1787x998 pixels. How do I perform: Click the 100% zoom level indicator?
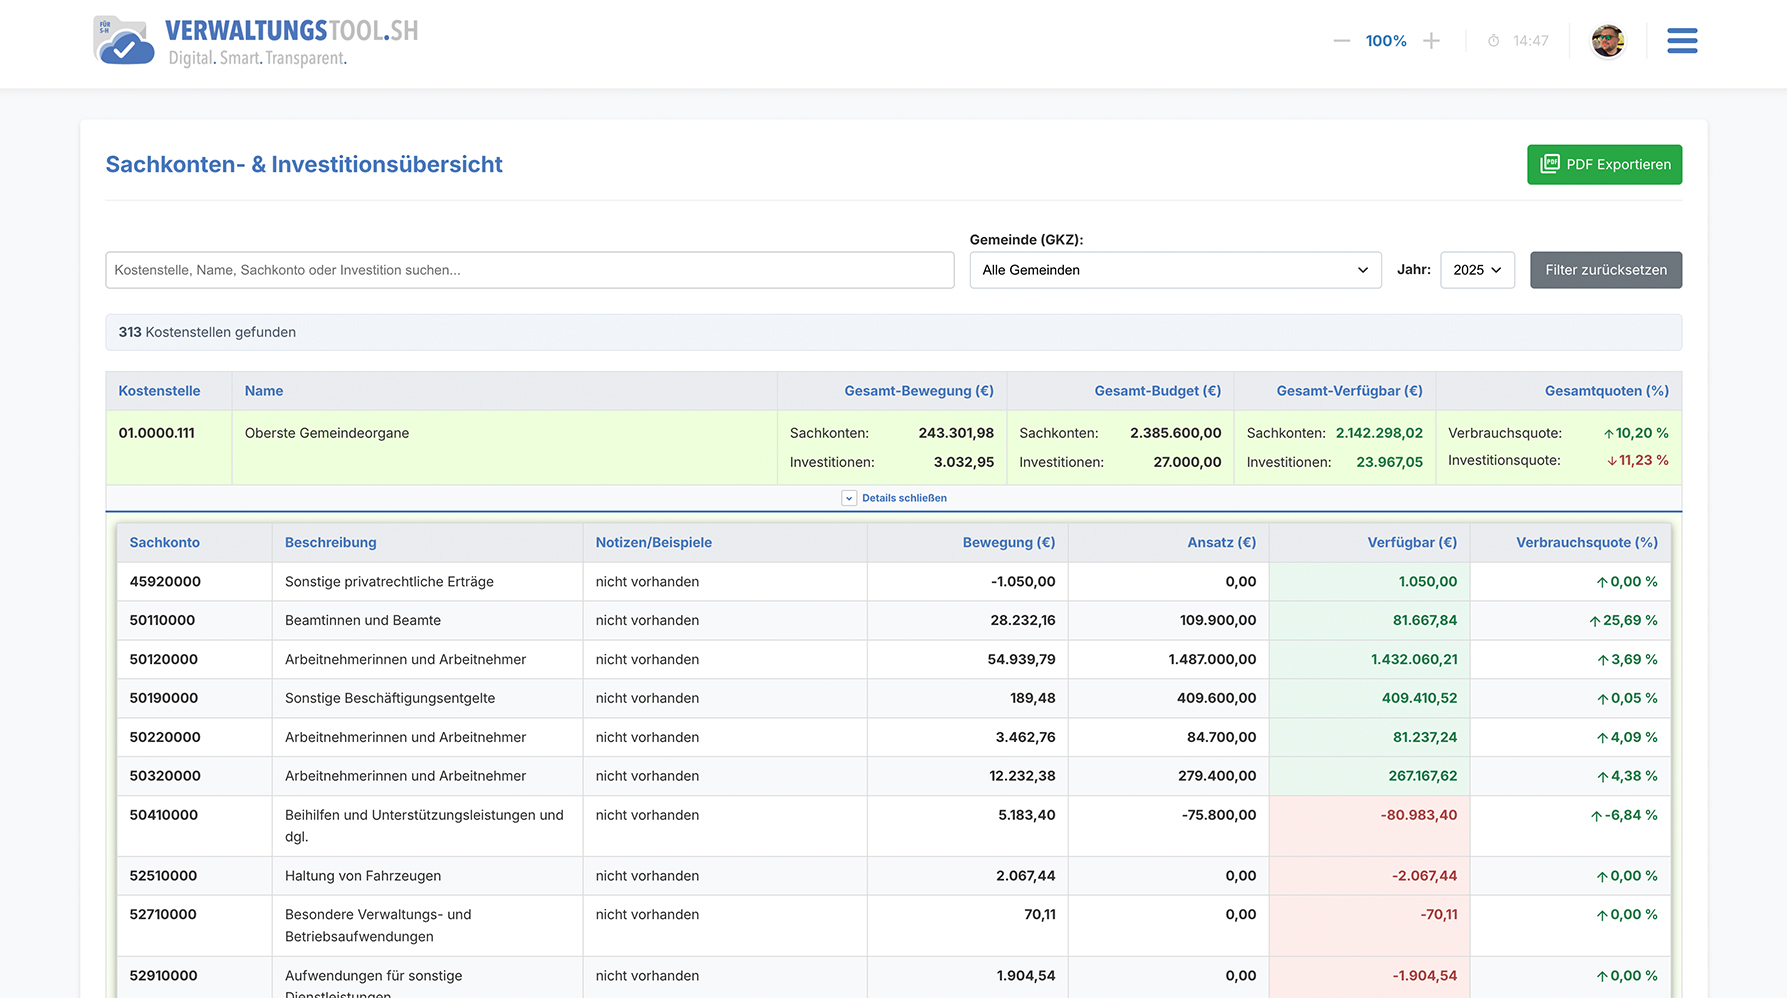[x=1386, y=41]
